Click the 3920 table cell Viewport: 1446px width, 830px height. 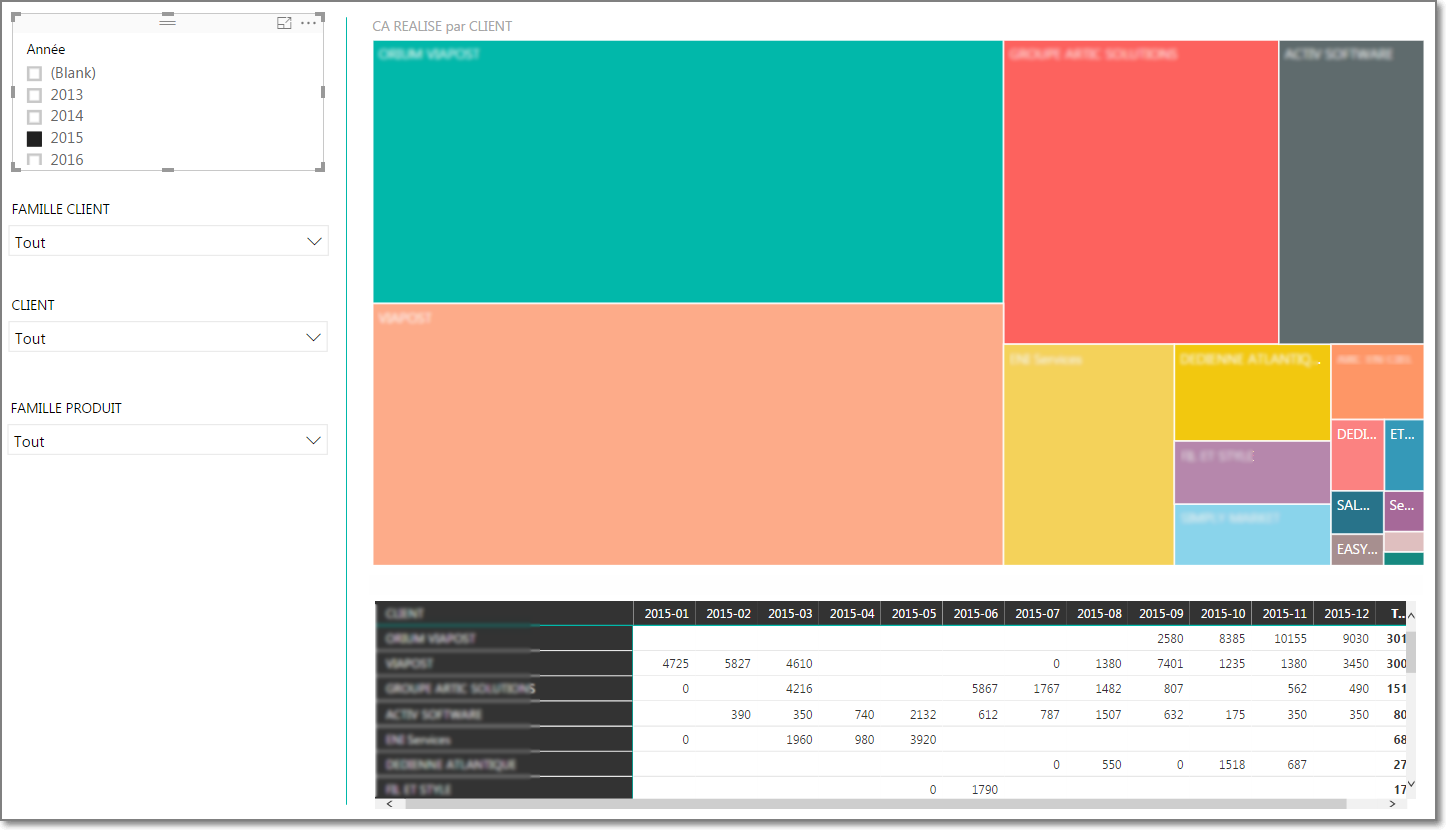[x=923, y=739]
